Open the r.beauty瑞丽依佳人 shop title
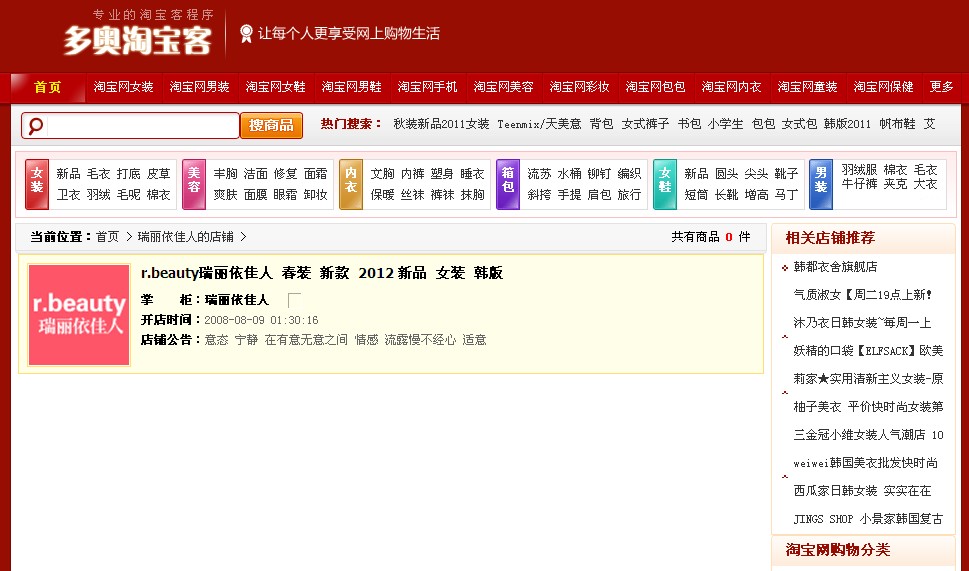The height and width of the screenshot is (571, 969). 322,273
